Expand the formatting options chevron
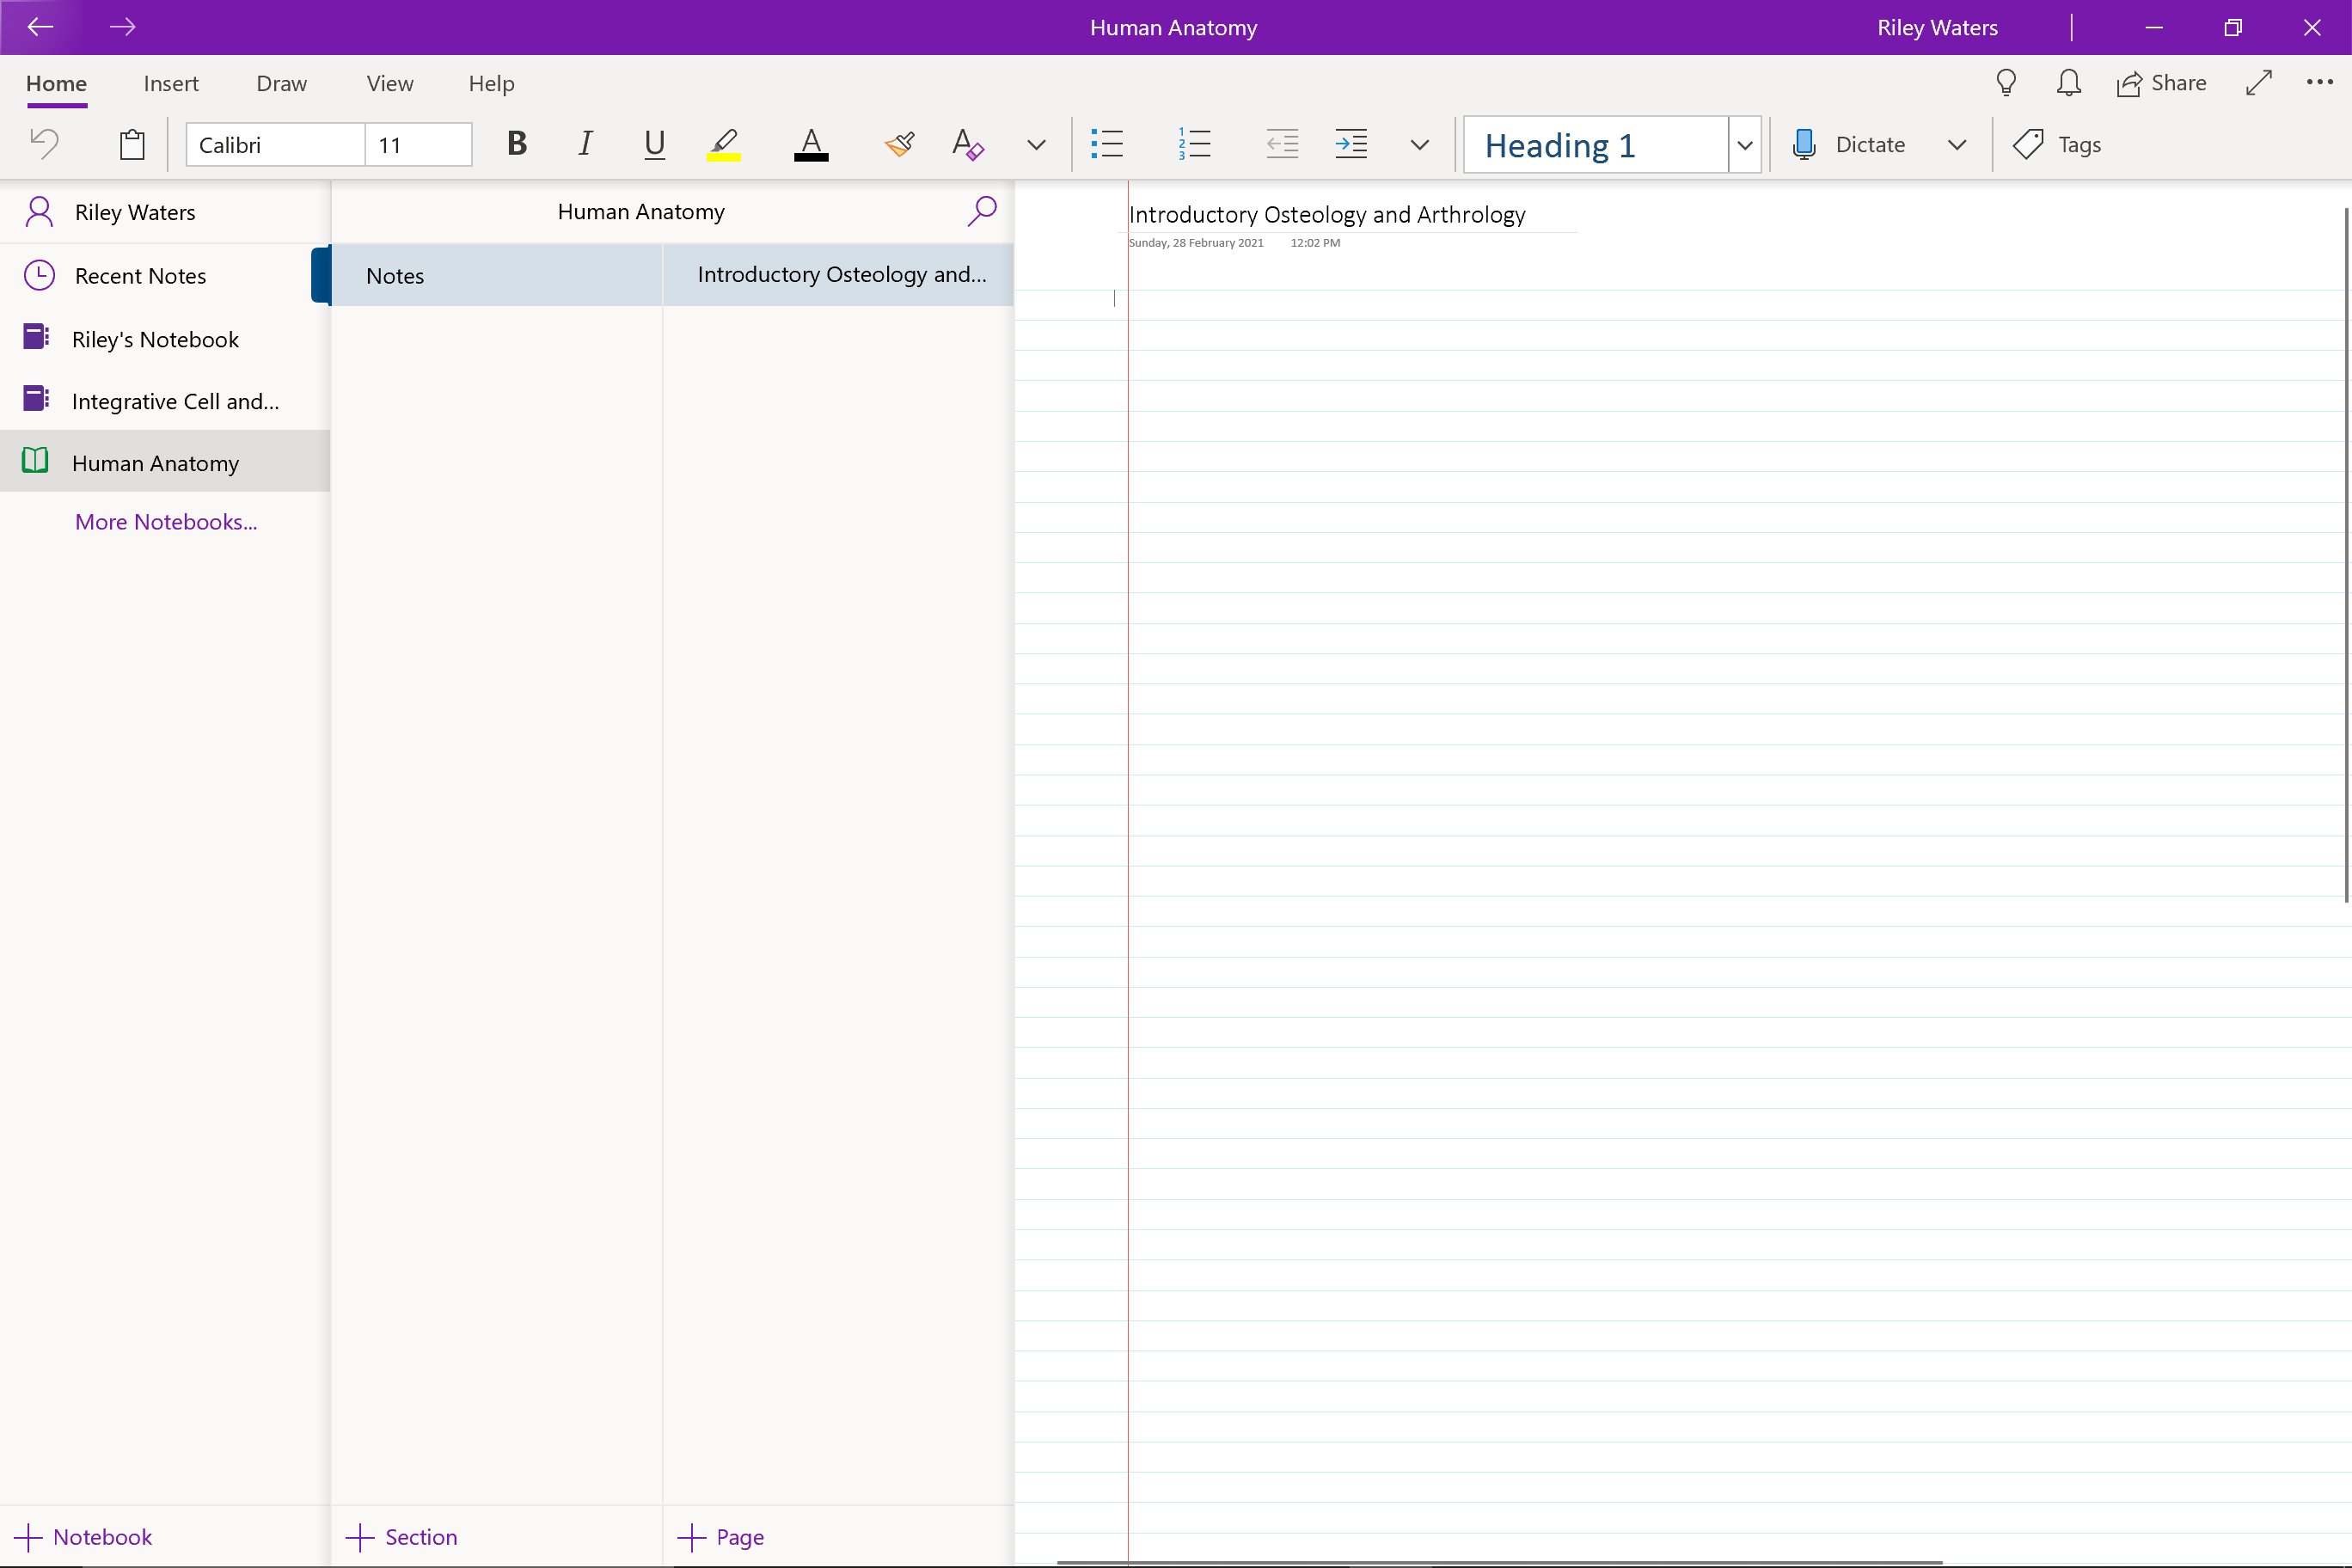The width and height of the screenshot is (2352, 1568). 1034,145
